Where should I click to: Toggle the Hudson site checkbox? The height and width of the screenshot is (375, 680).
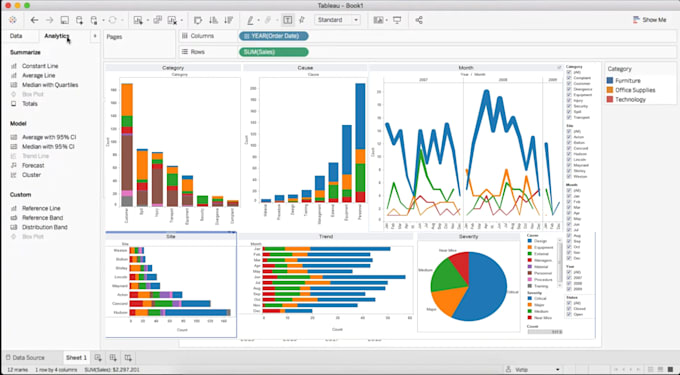tap(569, 154)
